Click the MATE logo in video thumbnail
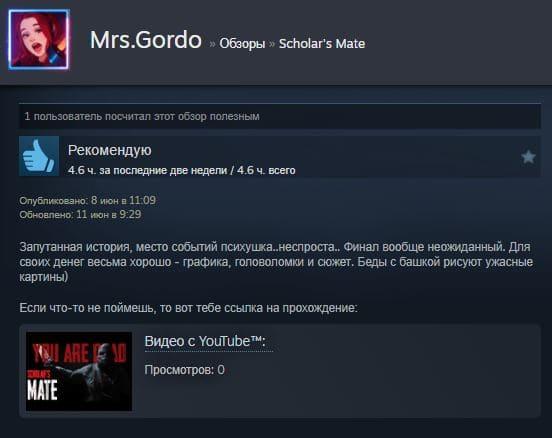This screenshot has height=438, width=552. pyautogui.click(x=42, y=390)
